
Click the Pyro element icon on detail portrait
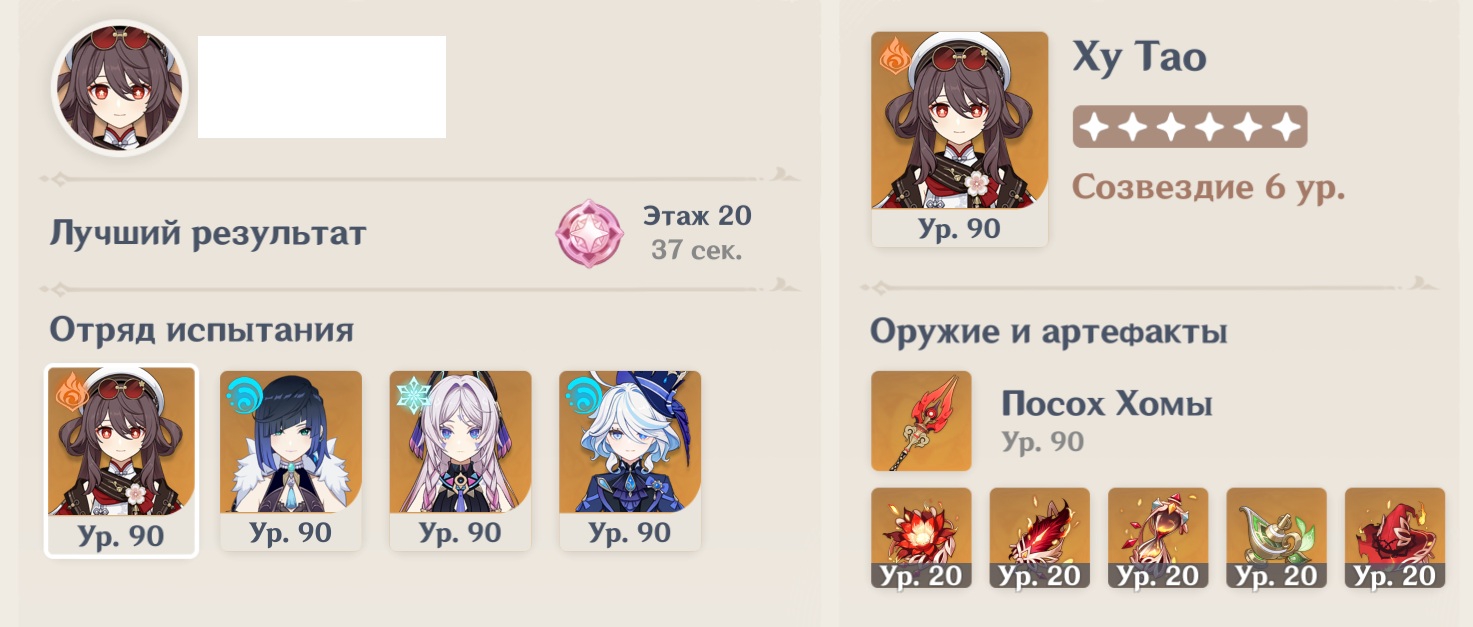point(894,55)
